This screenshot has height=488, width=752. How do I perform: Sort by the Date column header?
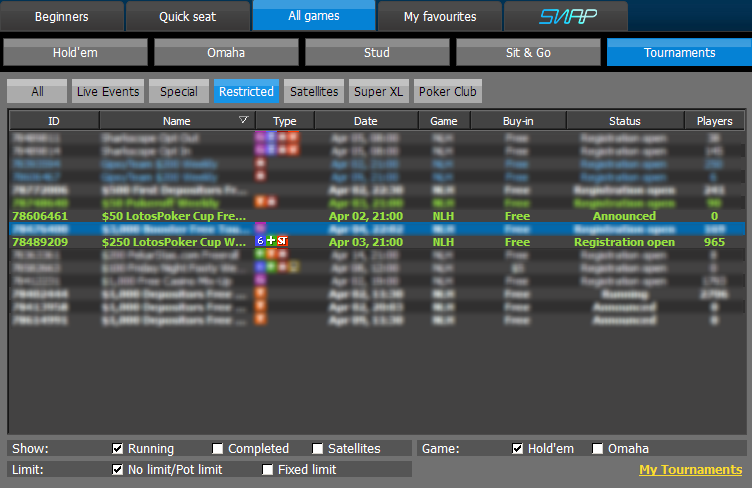pyautogui.click(x=366, y=121)
